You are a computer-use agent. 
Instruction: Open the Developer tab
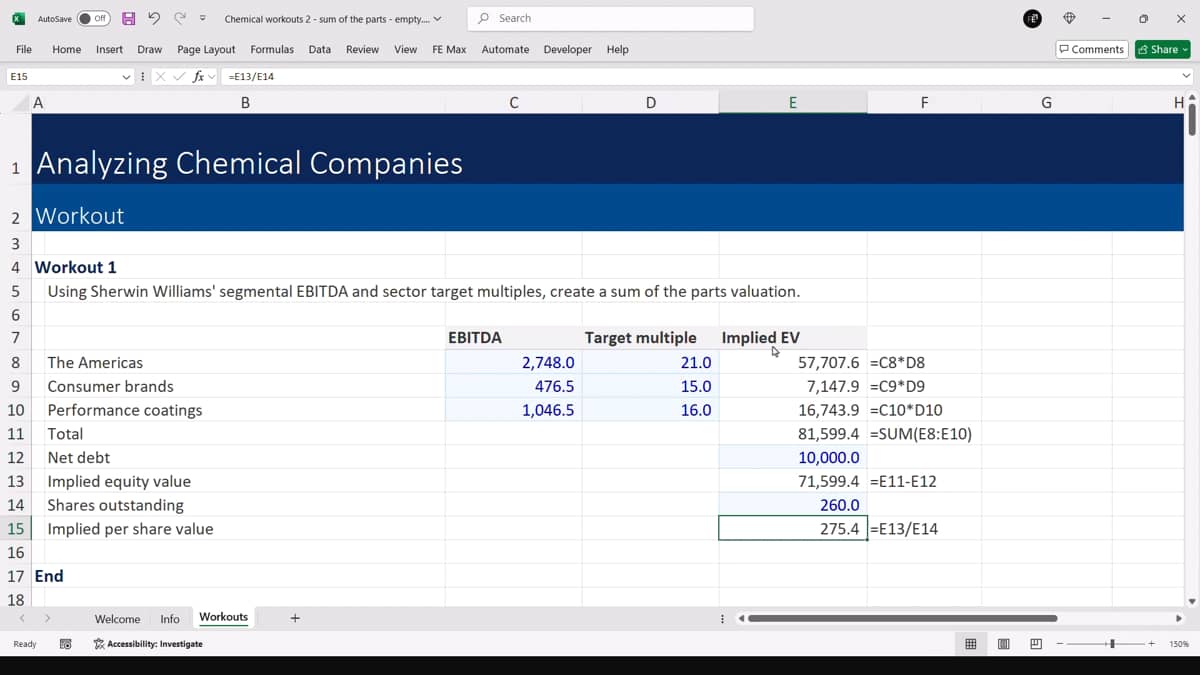click(567, 49)
